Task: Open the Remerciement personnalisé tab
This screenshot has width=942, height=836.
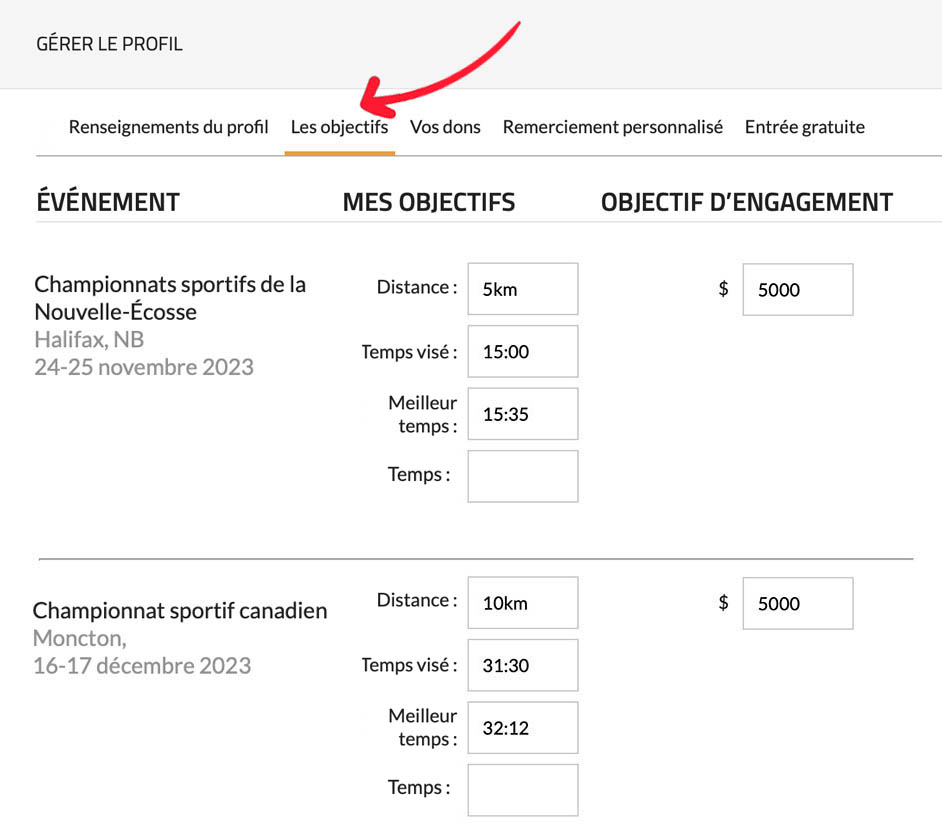Action: pyautogui.click(x=612, y=127)
